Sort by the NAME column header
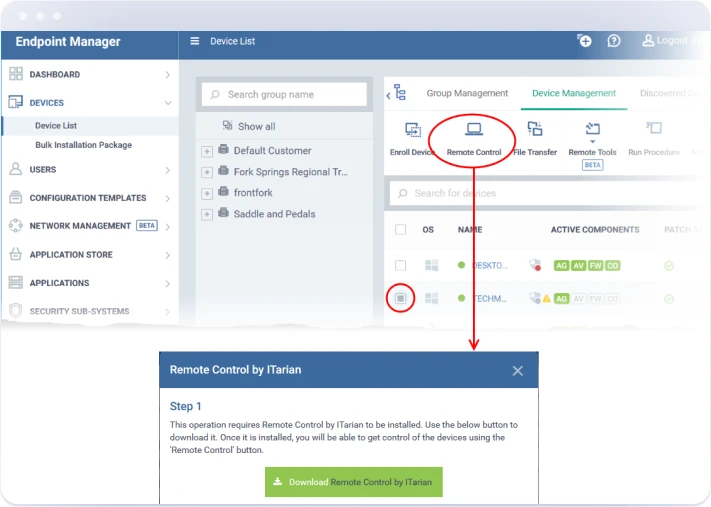 tap(470, 229)
